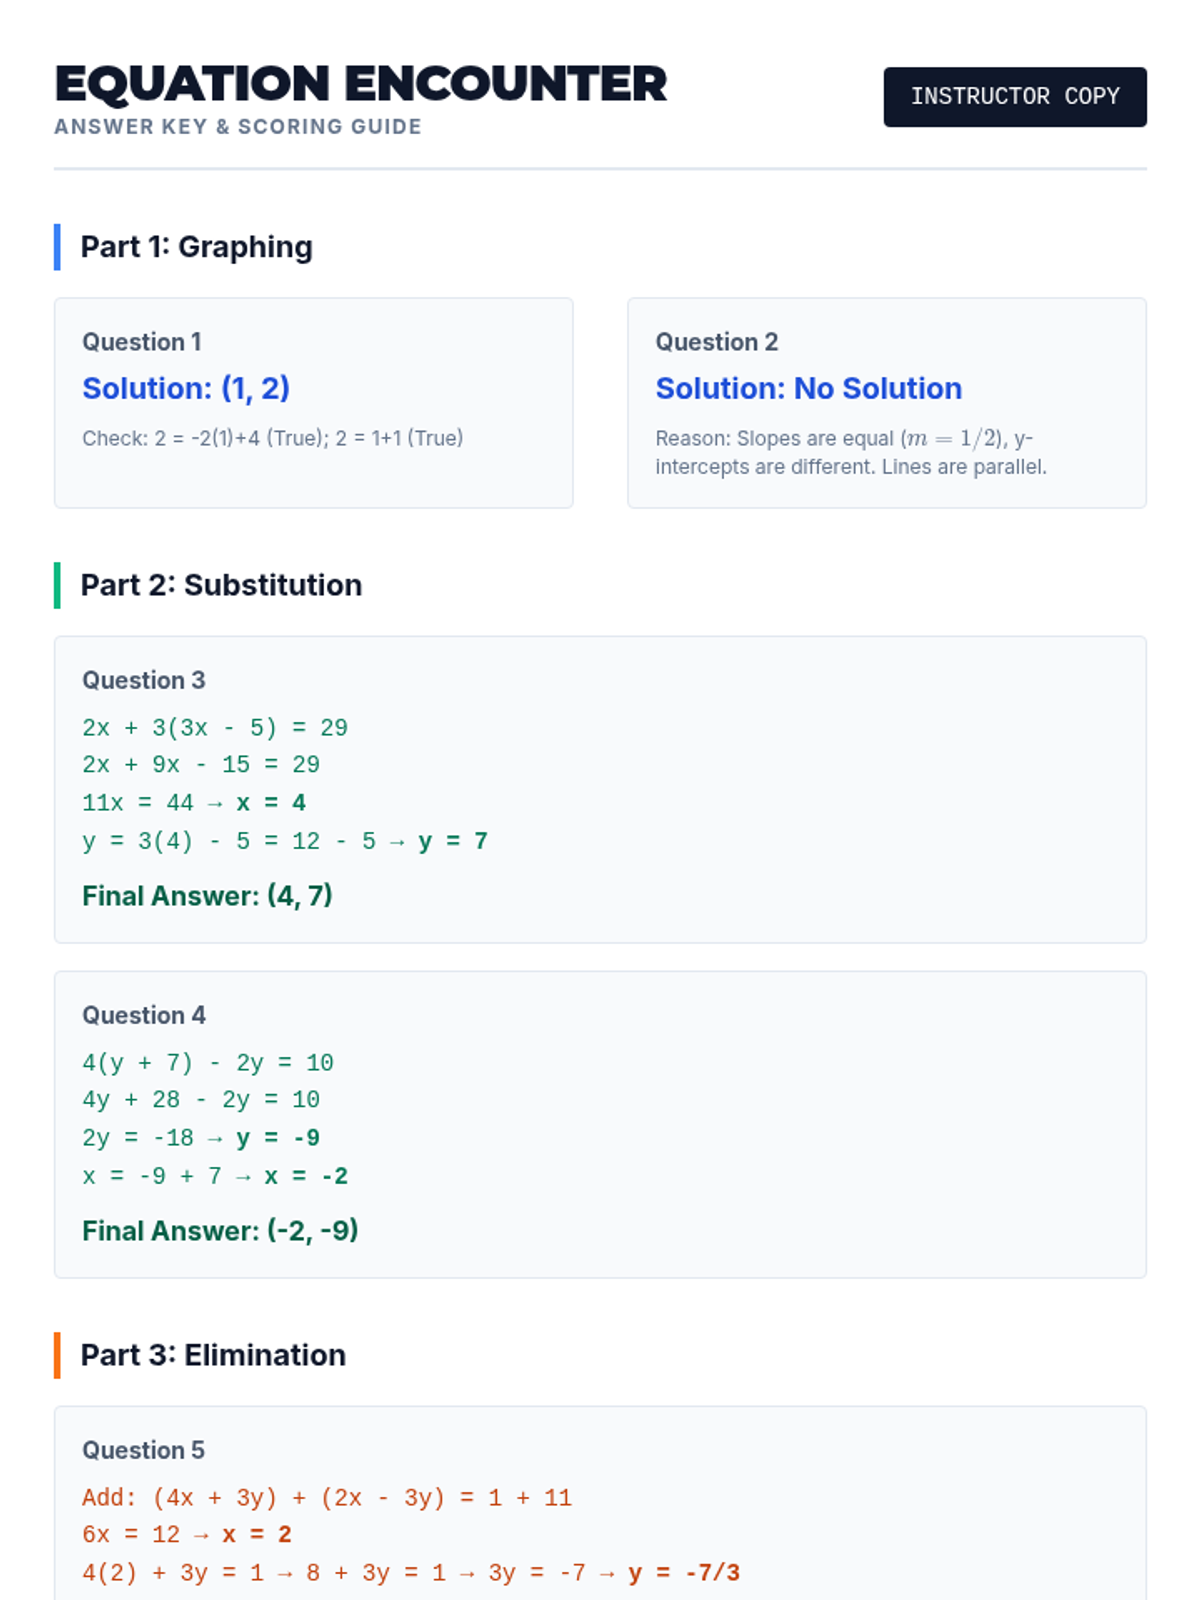Image resolution: width=1200 pixels, height=1600 pixels.
Task: Click the Question 2 label
Action: tap(716, 342)
